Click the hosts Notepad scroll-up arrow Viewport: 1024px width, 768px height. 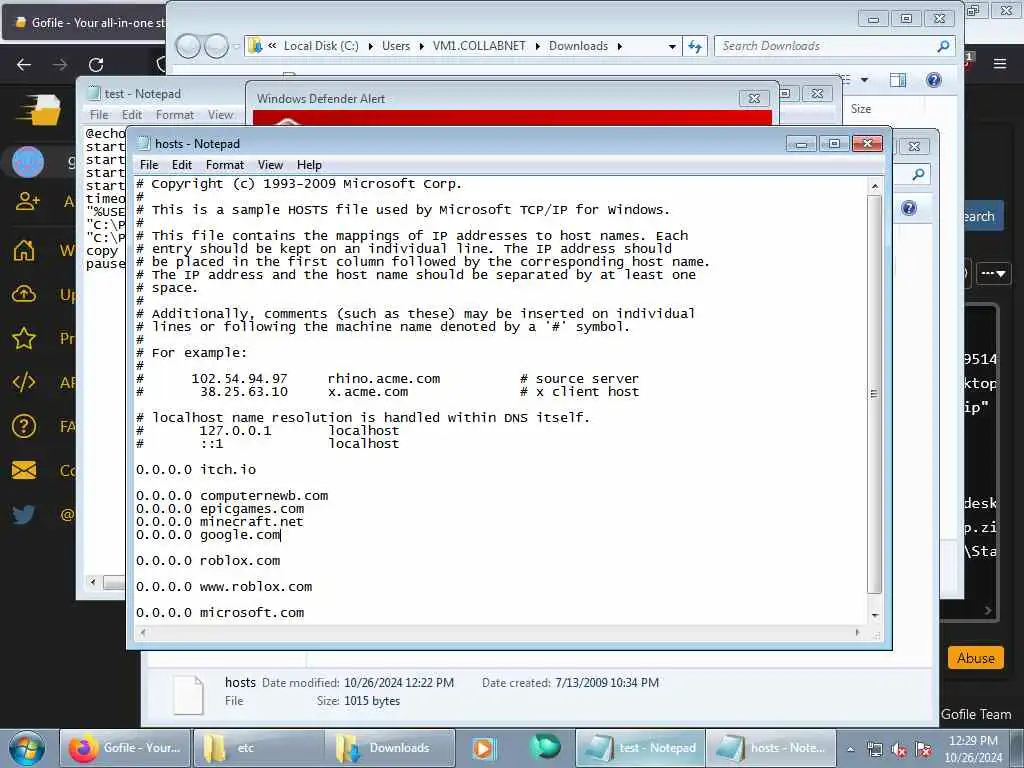click(874, 187)
